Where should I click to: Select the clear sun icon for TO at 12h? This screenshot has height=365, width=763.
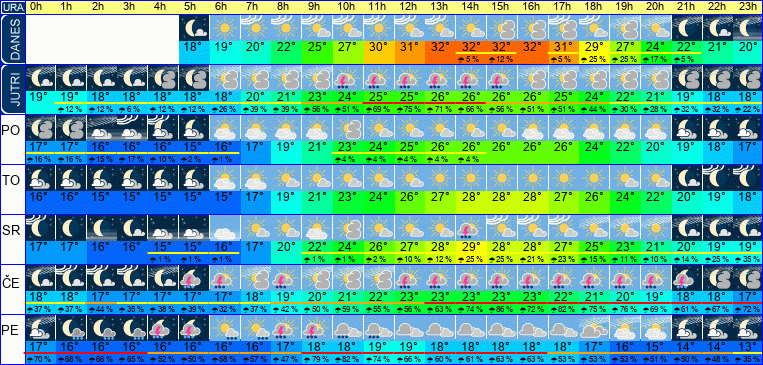click(x=409, y=178)
